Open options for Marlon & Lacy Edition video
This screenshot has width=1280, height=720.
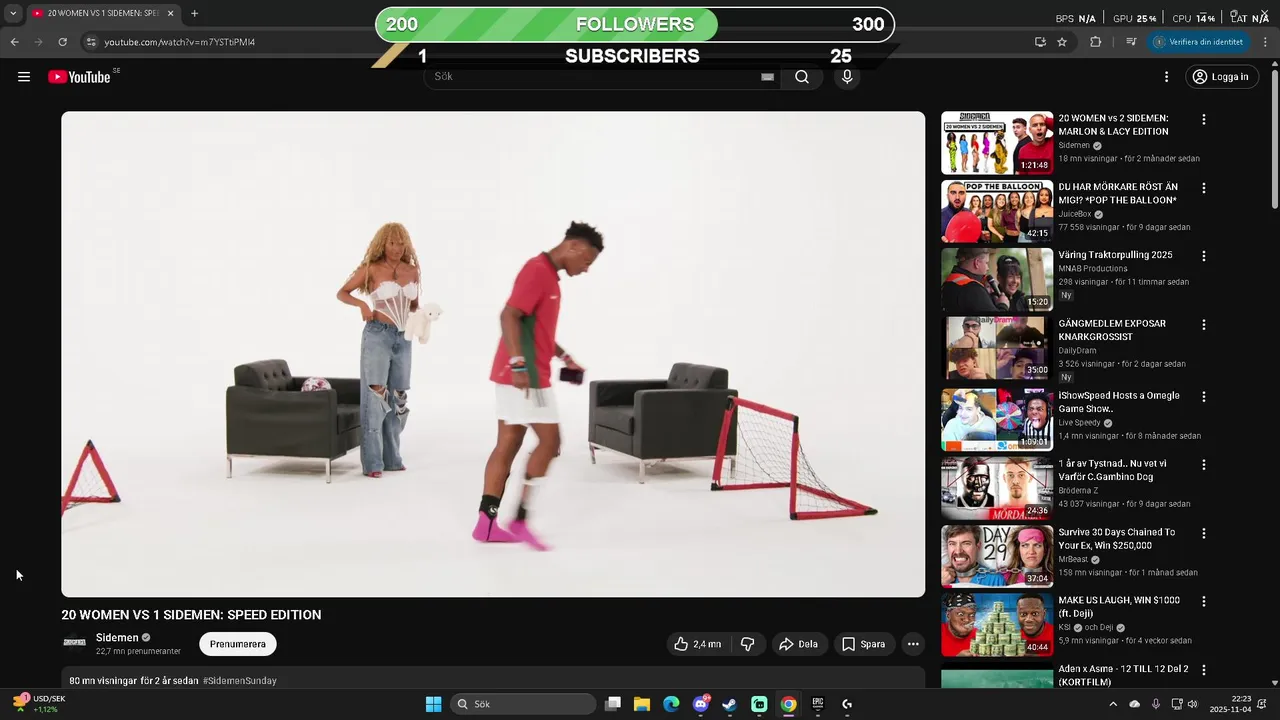click(x=1204, y=119)
